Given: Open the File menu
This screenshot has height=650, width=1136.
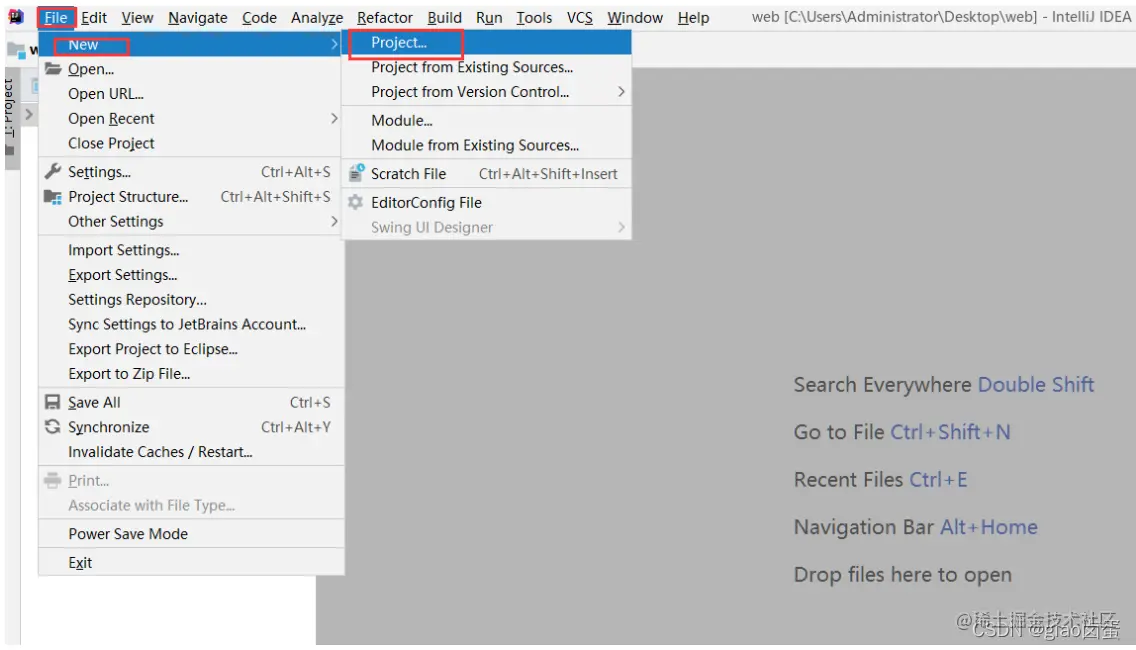Looking at the screenshot, I should [x=56, y=17].
